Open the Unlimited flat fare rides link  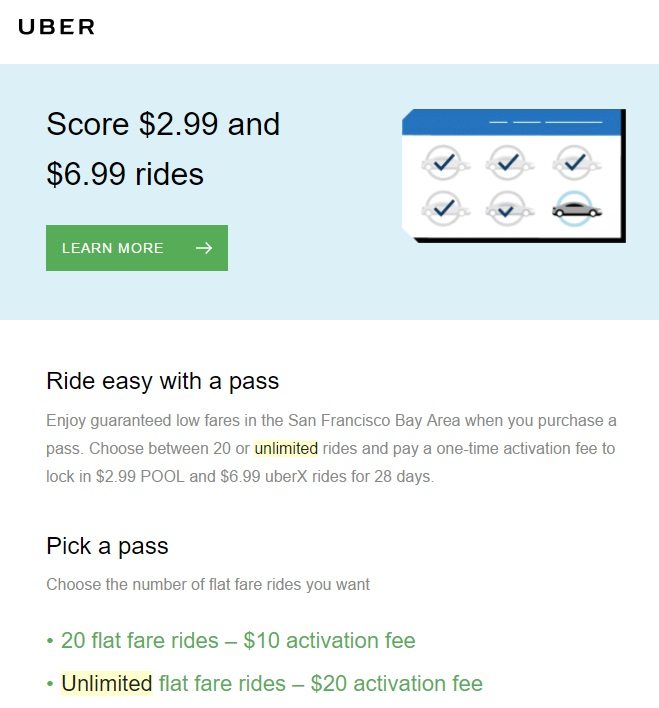click(272, 683)
